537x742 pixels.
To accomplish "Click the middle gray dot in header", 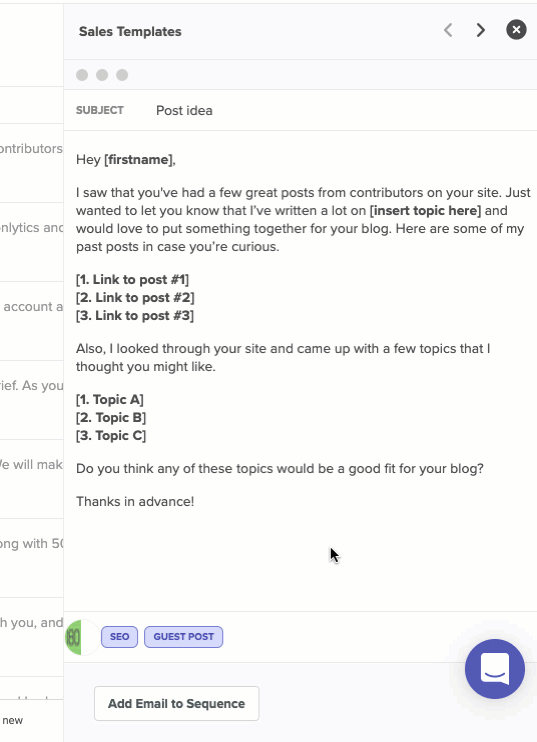I will 102,75.
